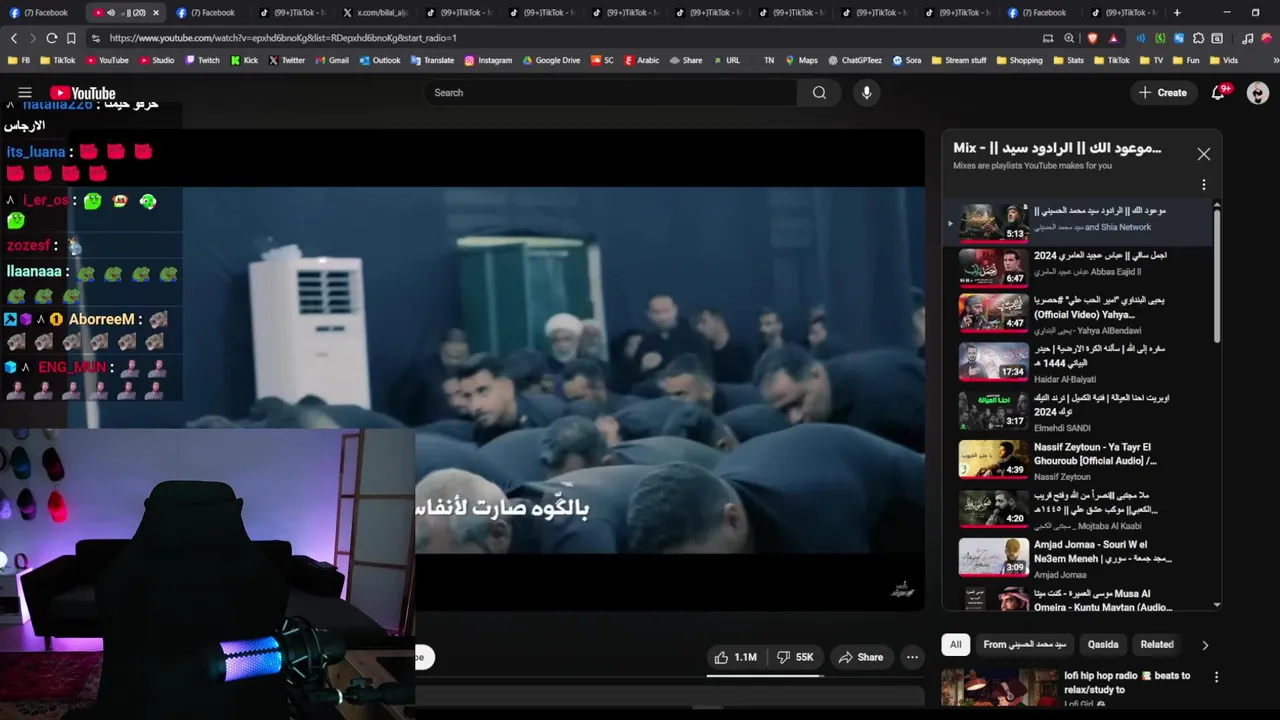
Task: Open the Gmail bookmark
Action: click(x=332, y=60)
